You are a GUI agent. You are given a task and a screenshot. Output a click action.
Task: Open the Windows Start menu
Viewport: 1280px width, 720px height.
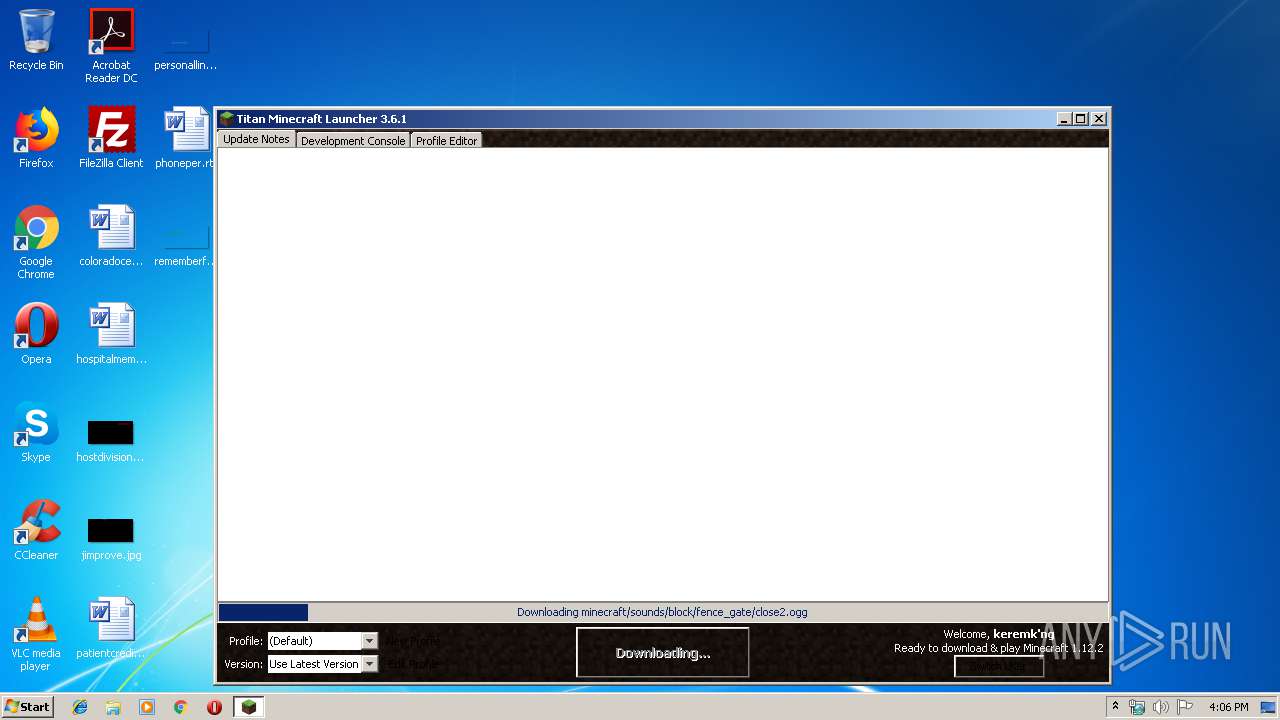coord(28,707)
